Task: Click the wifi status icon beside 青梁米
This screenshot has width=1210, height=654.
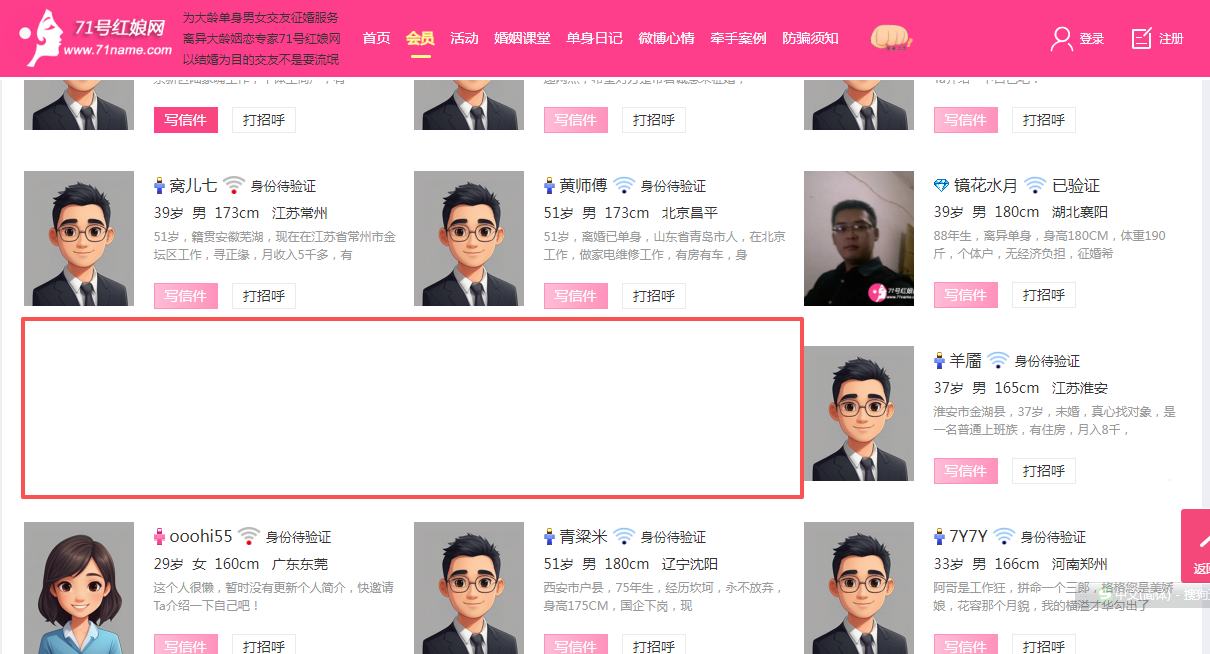Action: coord(624,537)
